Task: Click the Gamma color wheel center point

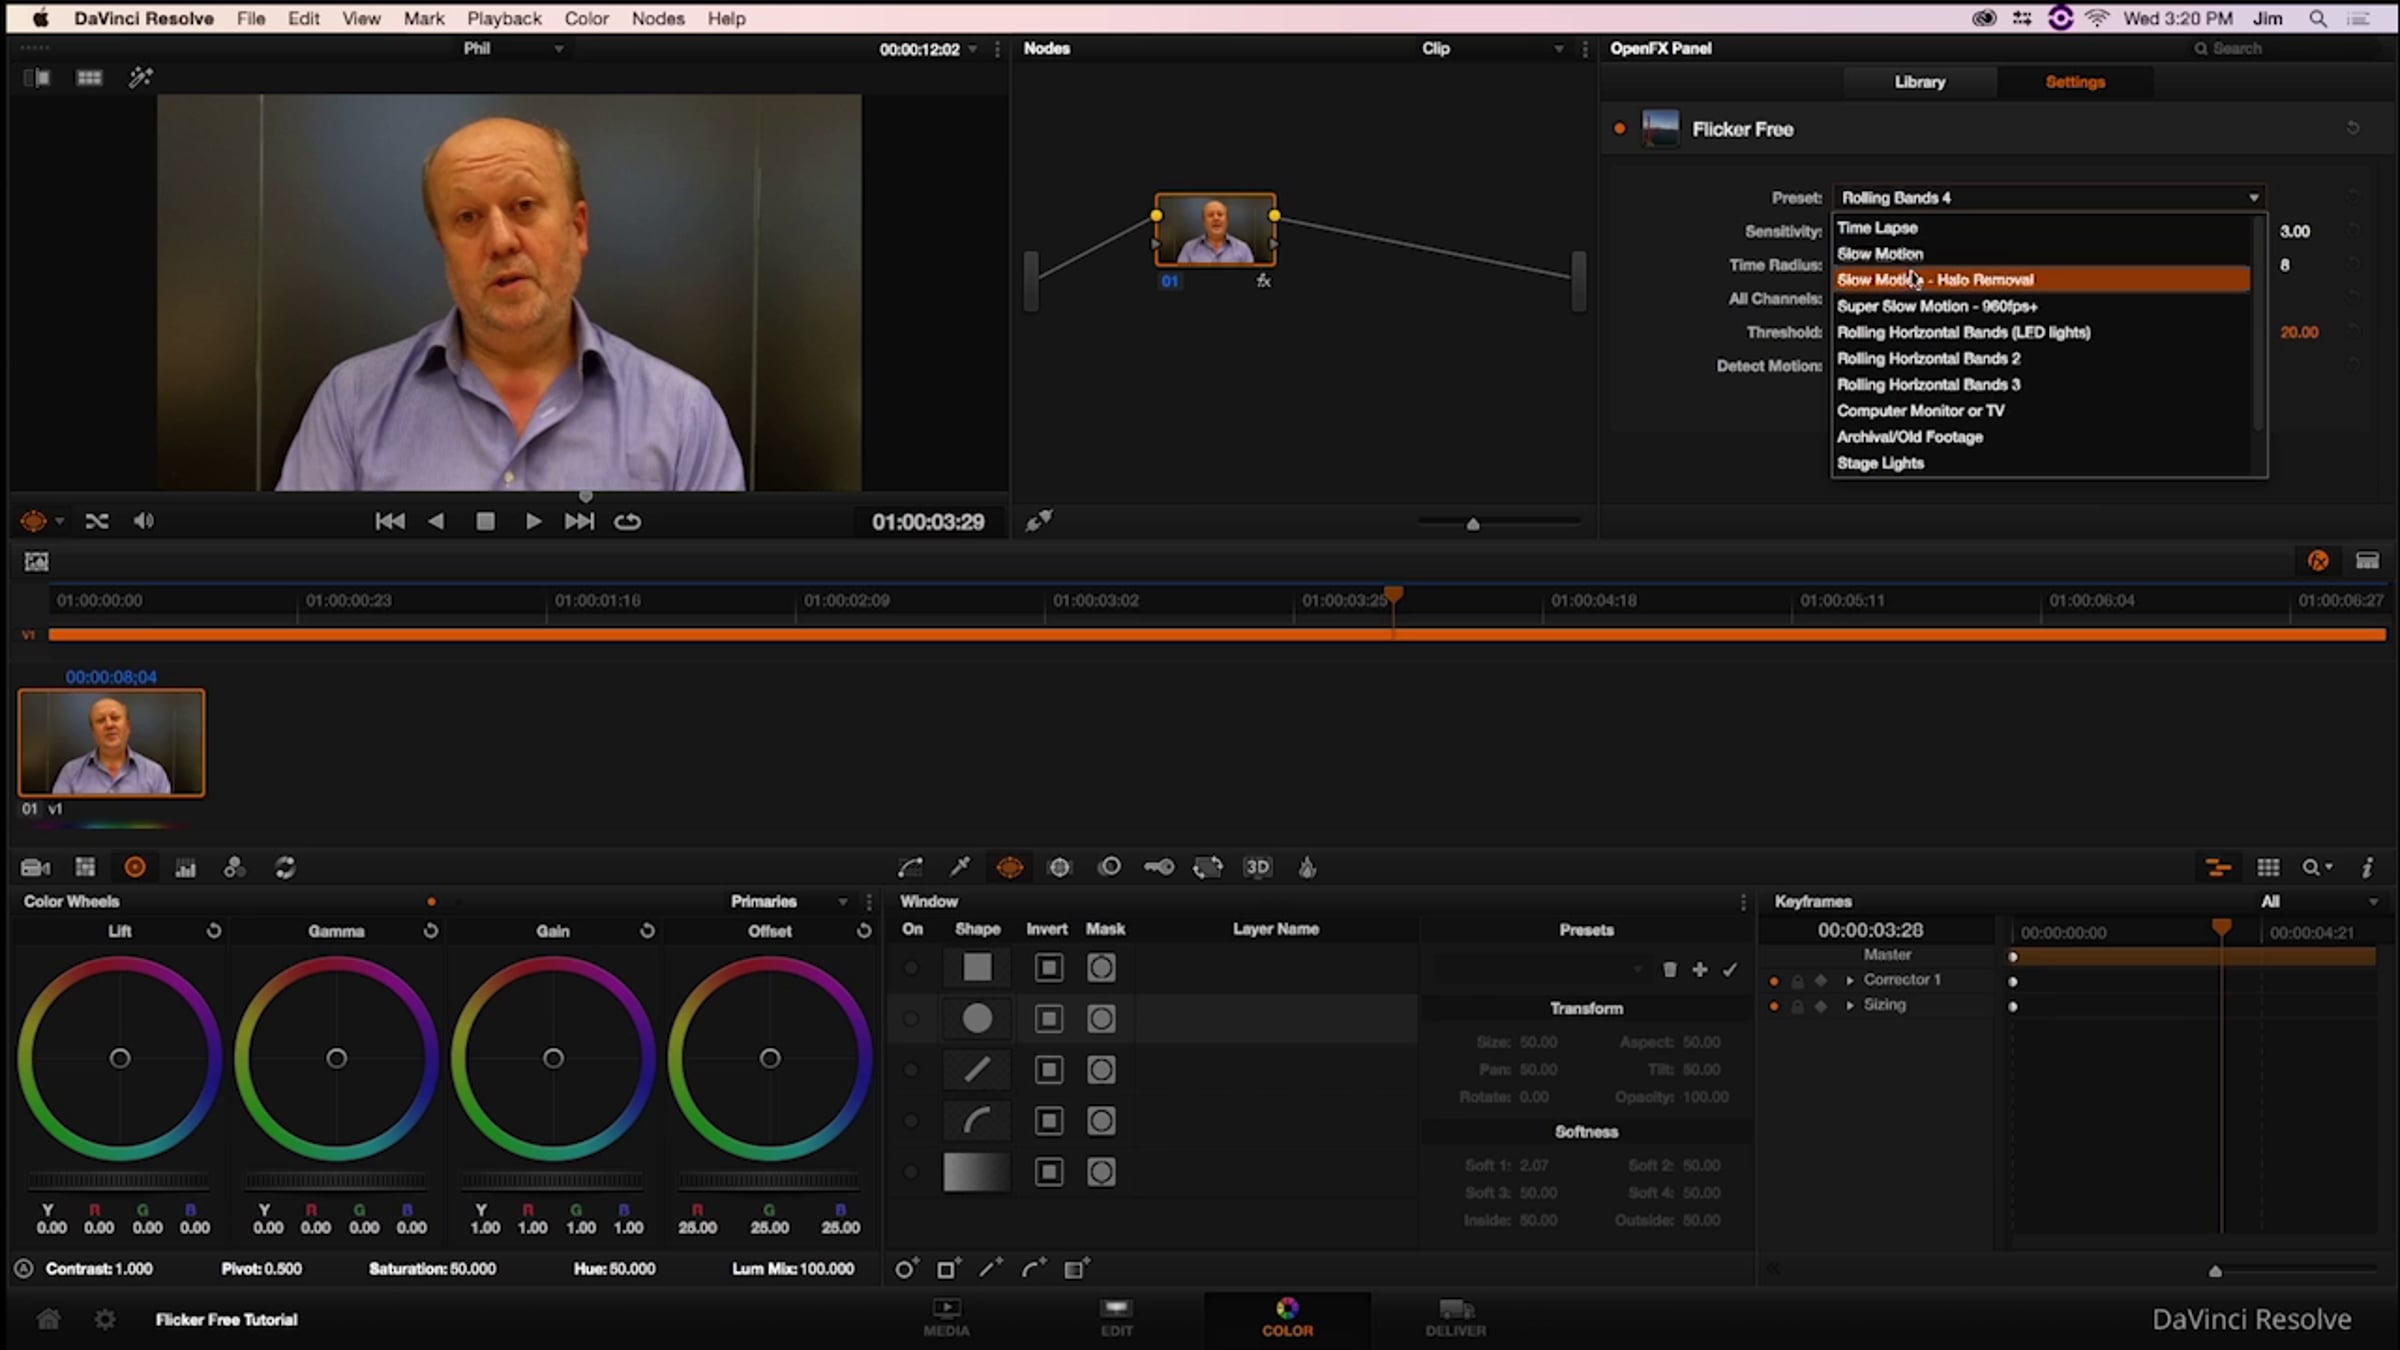Action: coord(337,1058)
